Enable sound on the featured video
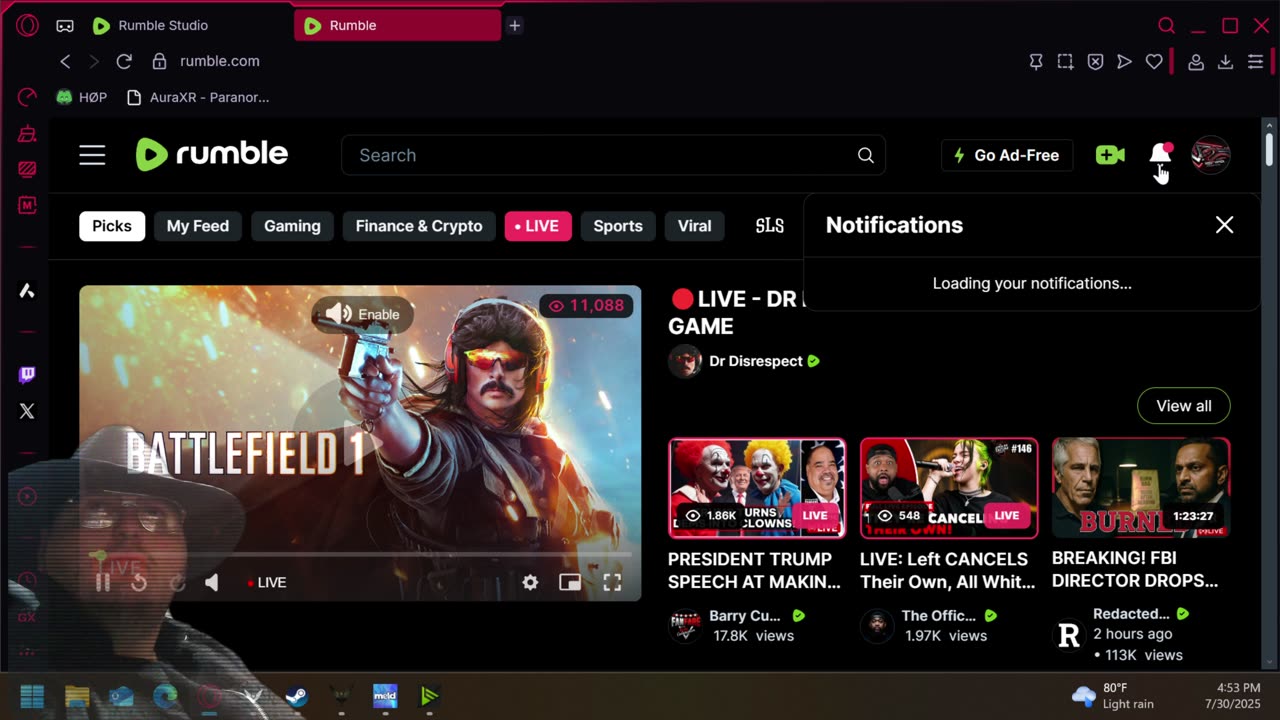1280x720 pixels. (362, 314)
